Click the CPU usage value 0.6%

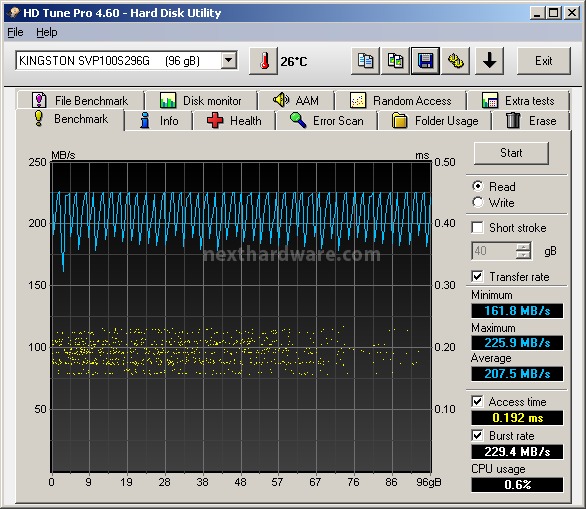click(x=517, y=485)
